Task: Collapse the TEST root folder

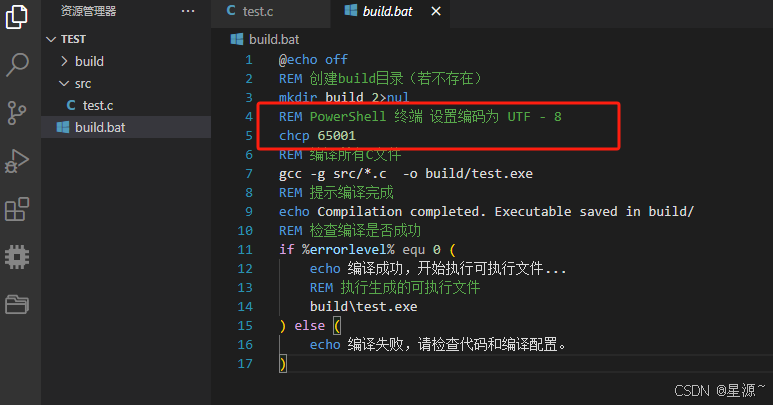Action: click(x=51, y=39)
